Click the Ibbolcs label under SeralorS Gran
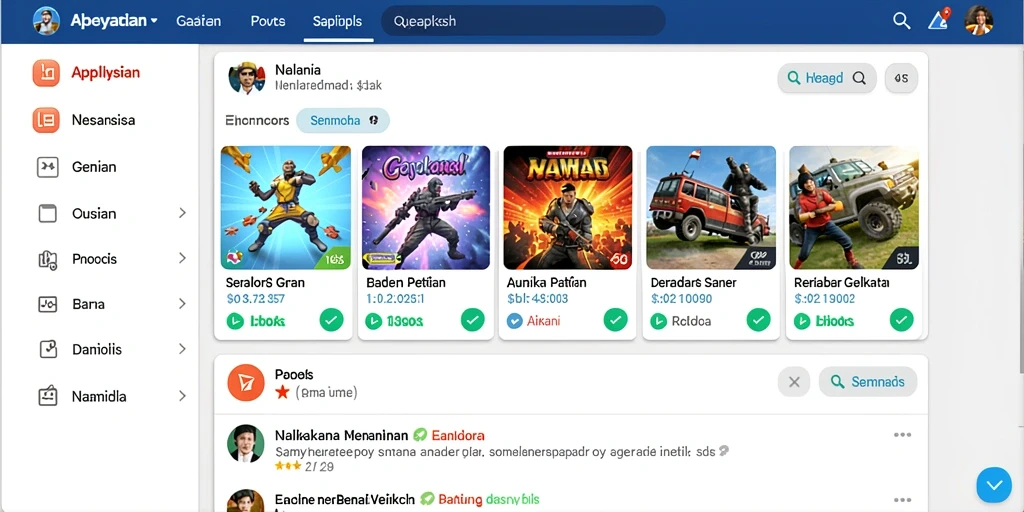This screenshot has width=1024, height=512. (x=267, y=321)
